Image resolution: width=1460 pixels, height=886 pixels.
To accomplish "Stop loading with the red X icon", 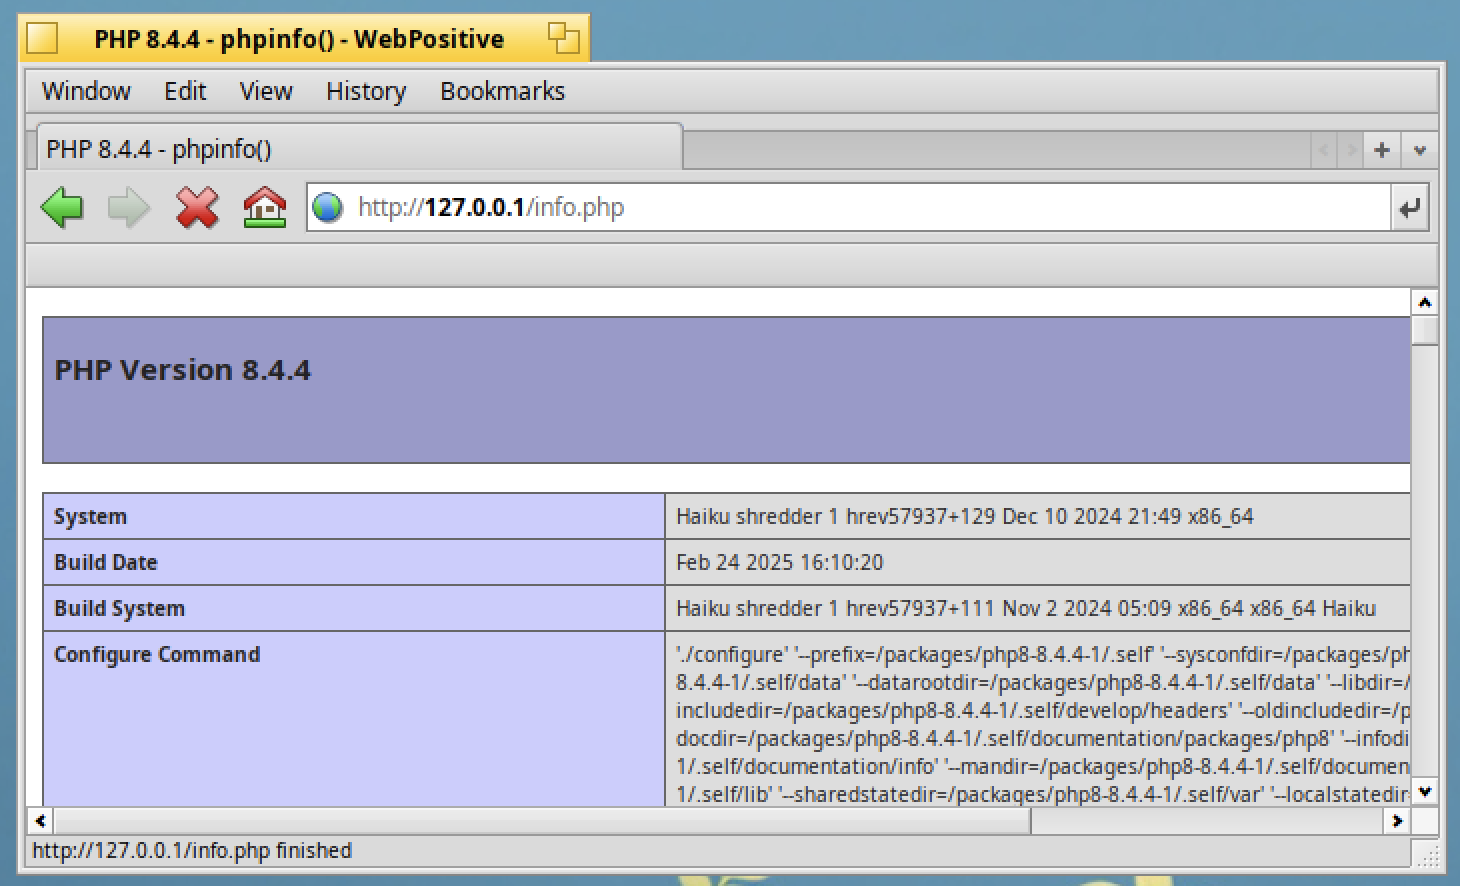I will (x=197, y=208).
